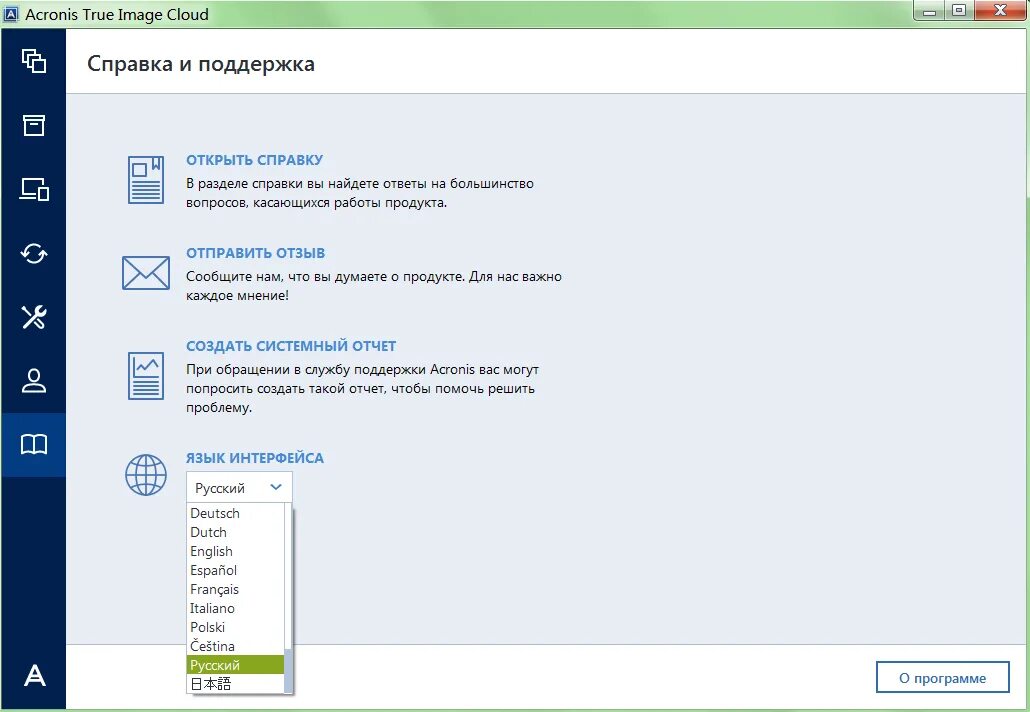This screenshot has height=712, width=1030.
Task: Choose Italiano from the language list
Action: tap(235, 608)
